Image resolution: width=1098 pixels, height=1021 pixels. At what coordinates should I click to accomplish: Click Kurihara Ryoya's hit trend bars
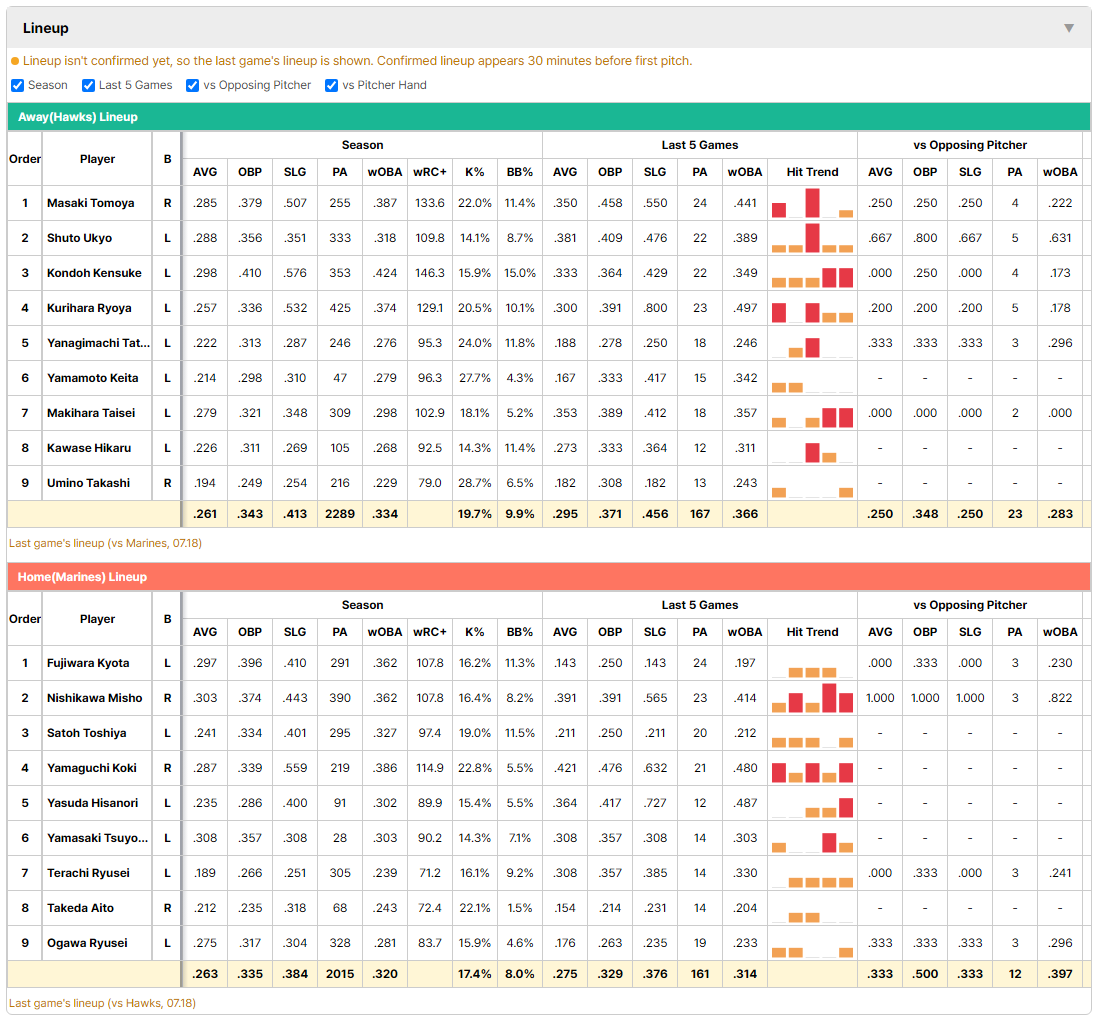812,308
